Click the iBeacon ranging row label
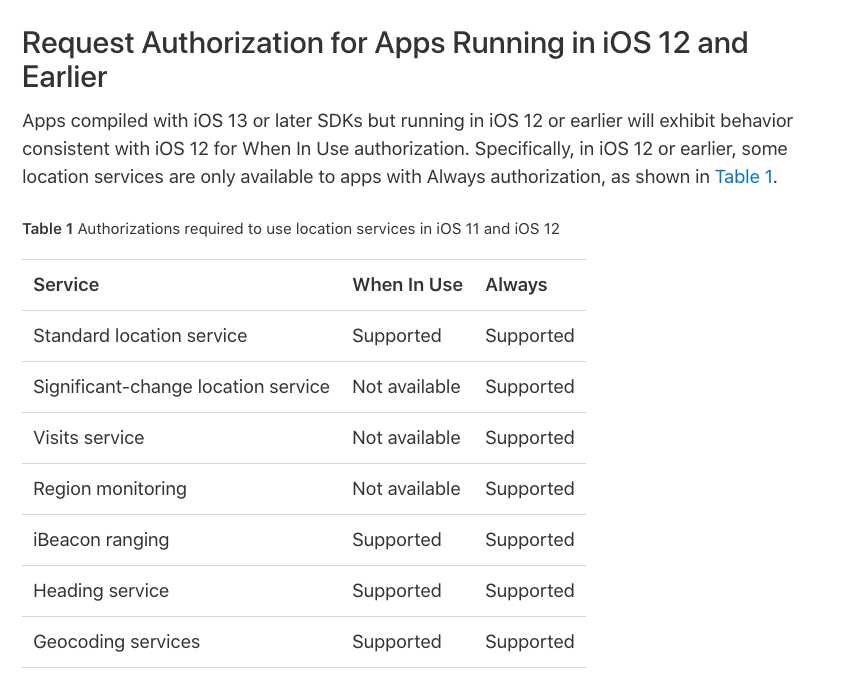 coord(101,540)
